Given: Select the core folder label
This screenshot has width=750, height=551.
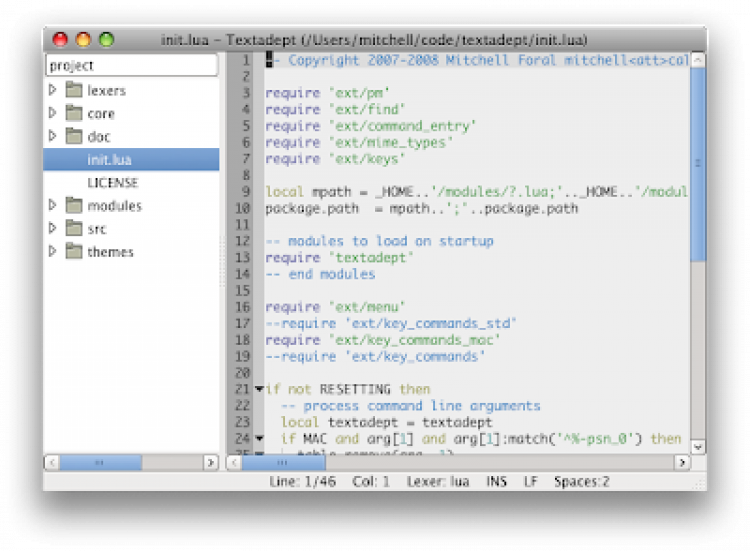Looking at the screenshot, I should click(101, 114).
